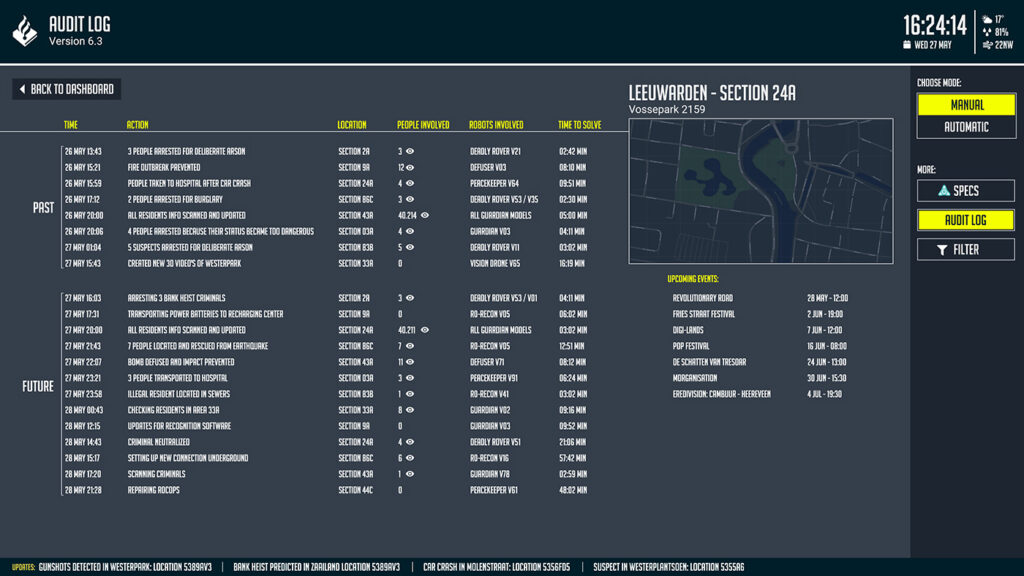This screenshot has width=1024, height=576.
Task: Select the calendar icon beside Wed 27 May
Action: tap(906, 44)
